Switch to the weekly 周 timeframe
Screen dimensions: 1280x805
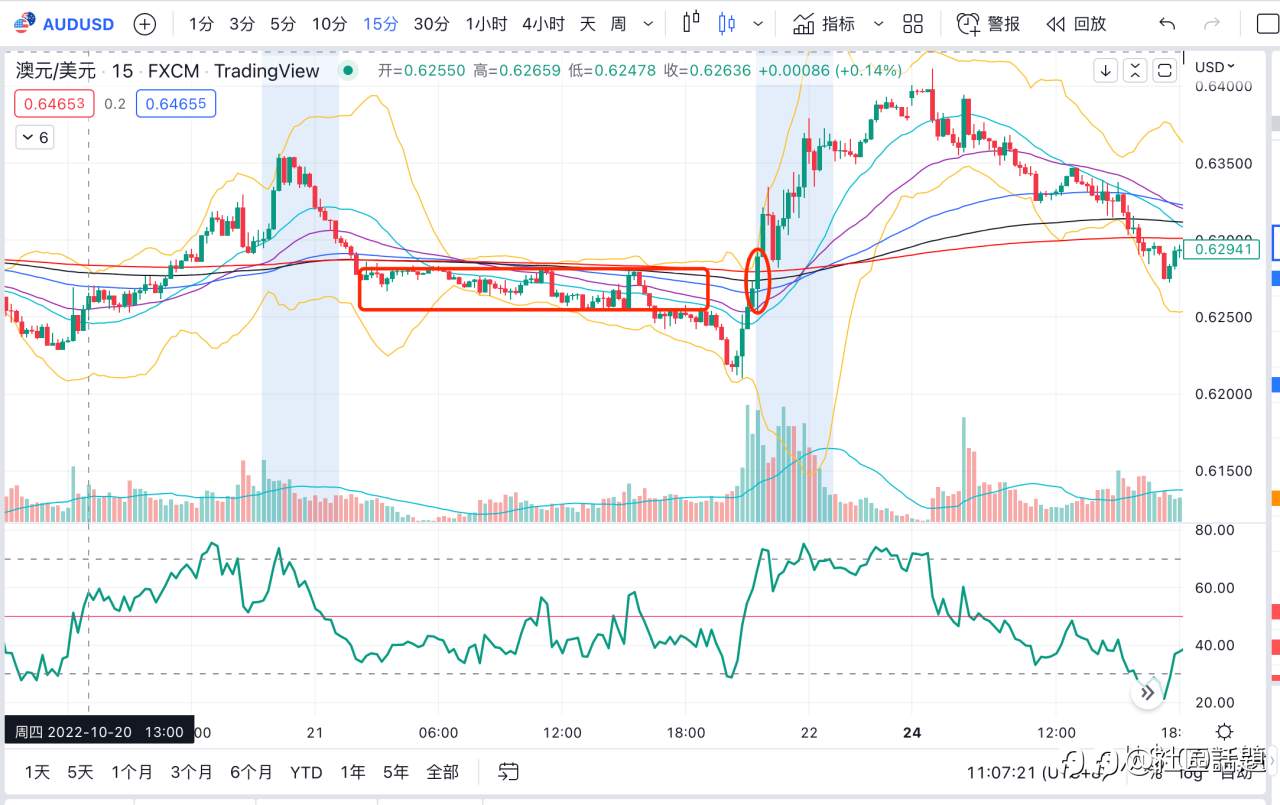tap(619, 24)
